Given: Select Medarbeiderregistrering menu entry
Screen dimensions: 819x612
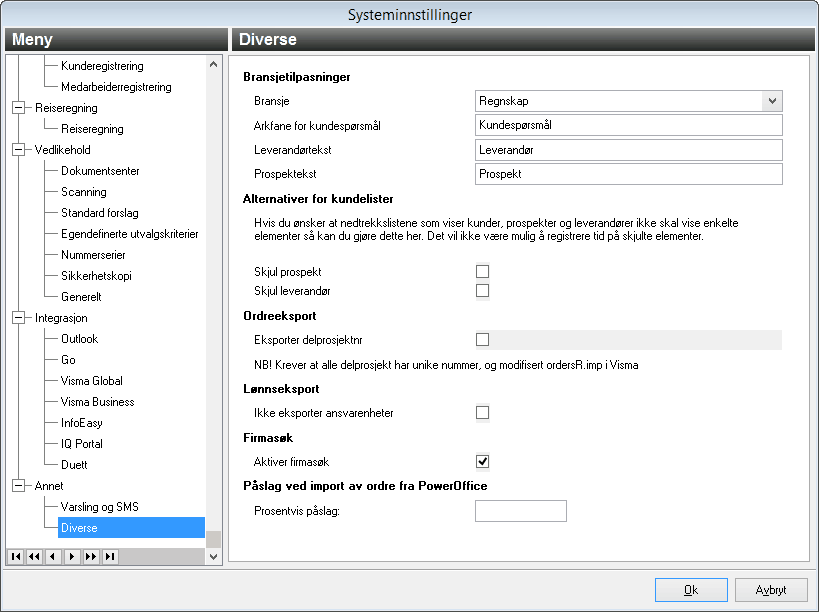Looking at the screenshot, I should 116,87.
